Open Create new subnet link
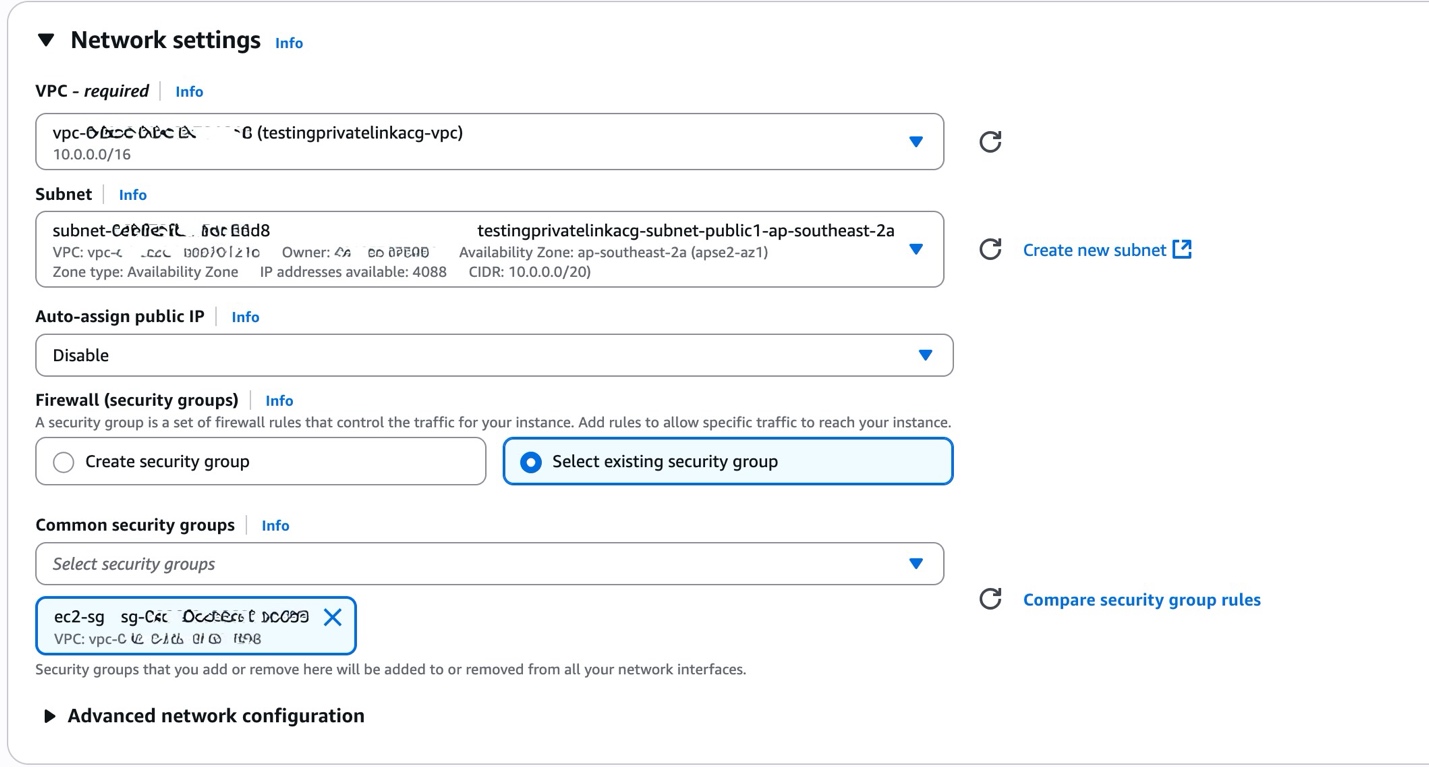 pos(1094,250)
